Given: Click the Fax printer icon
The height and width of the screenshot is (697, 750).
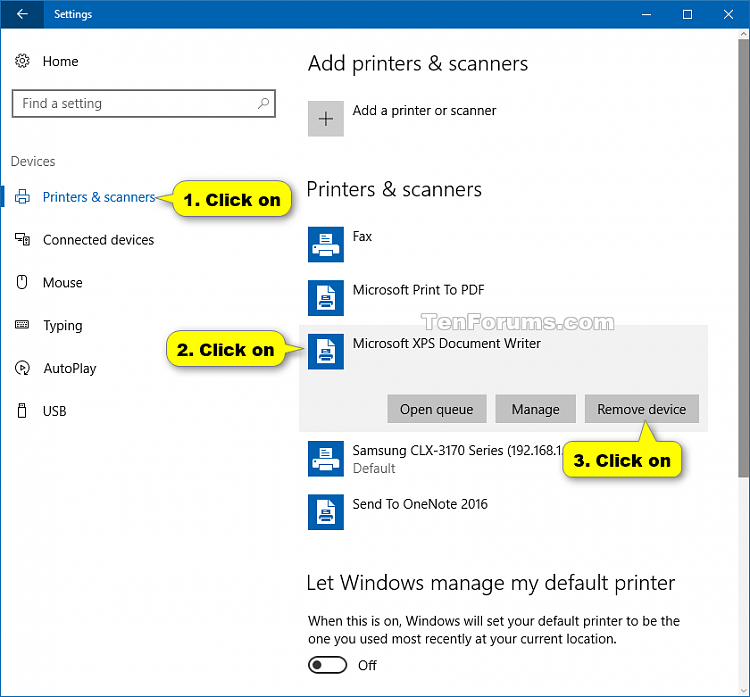Looking at the screenshot, I should click(326, 244).
